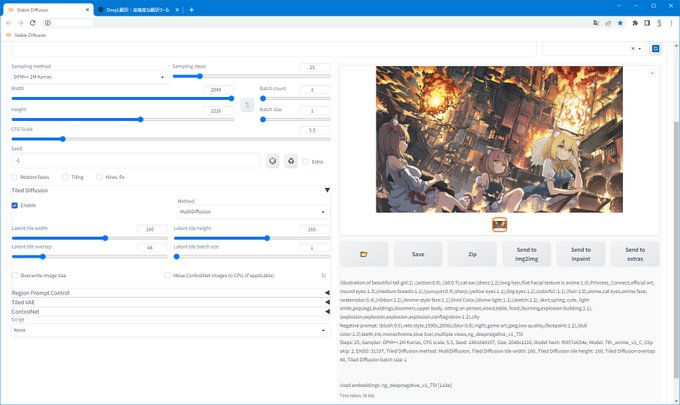Image resolution: width=680 pixels, height=405 pixels.
Task: Randomize seed with the dice icon
Action: [x=272, y=161]
